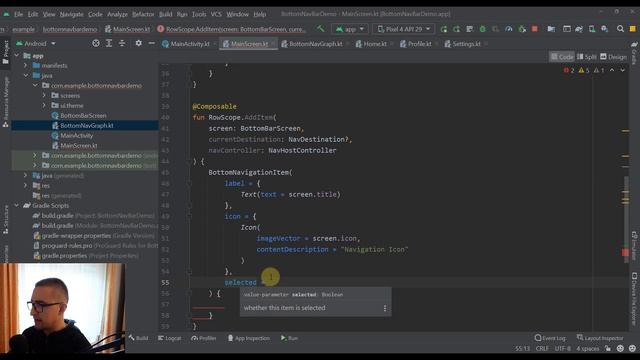Open the Structure side tool tab
This screenshot has height=360, width=640.
[6, 220]
